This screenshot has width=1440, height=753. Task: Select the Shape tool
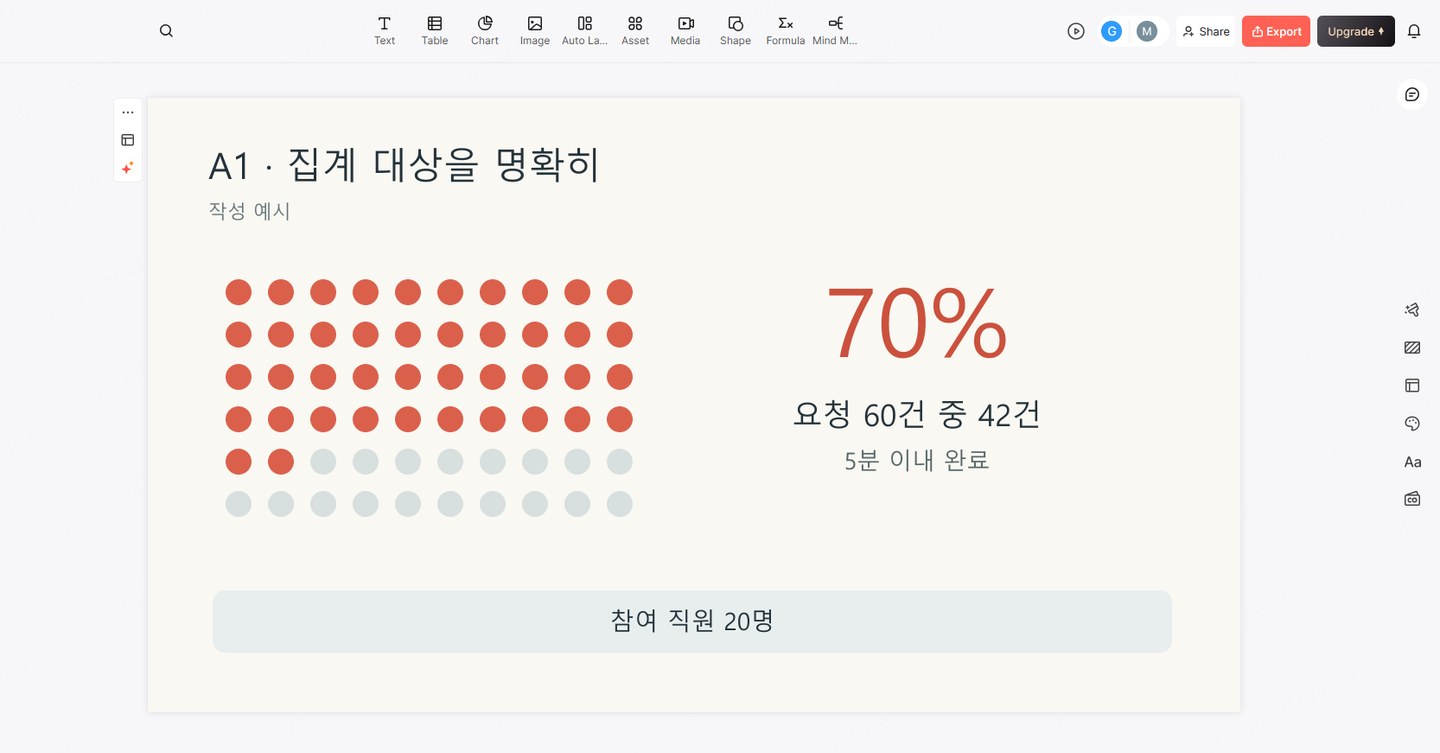tap(735, 31)
